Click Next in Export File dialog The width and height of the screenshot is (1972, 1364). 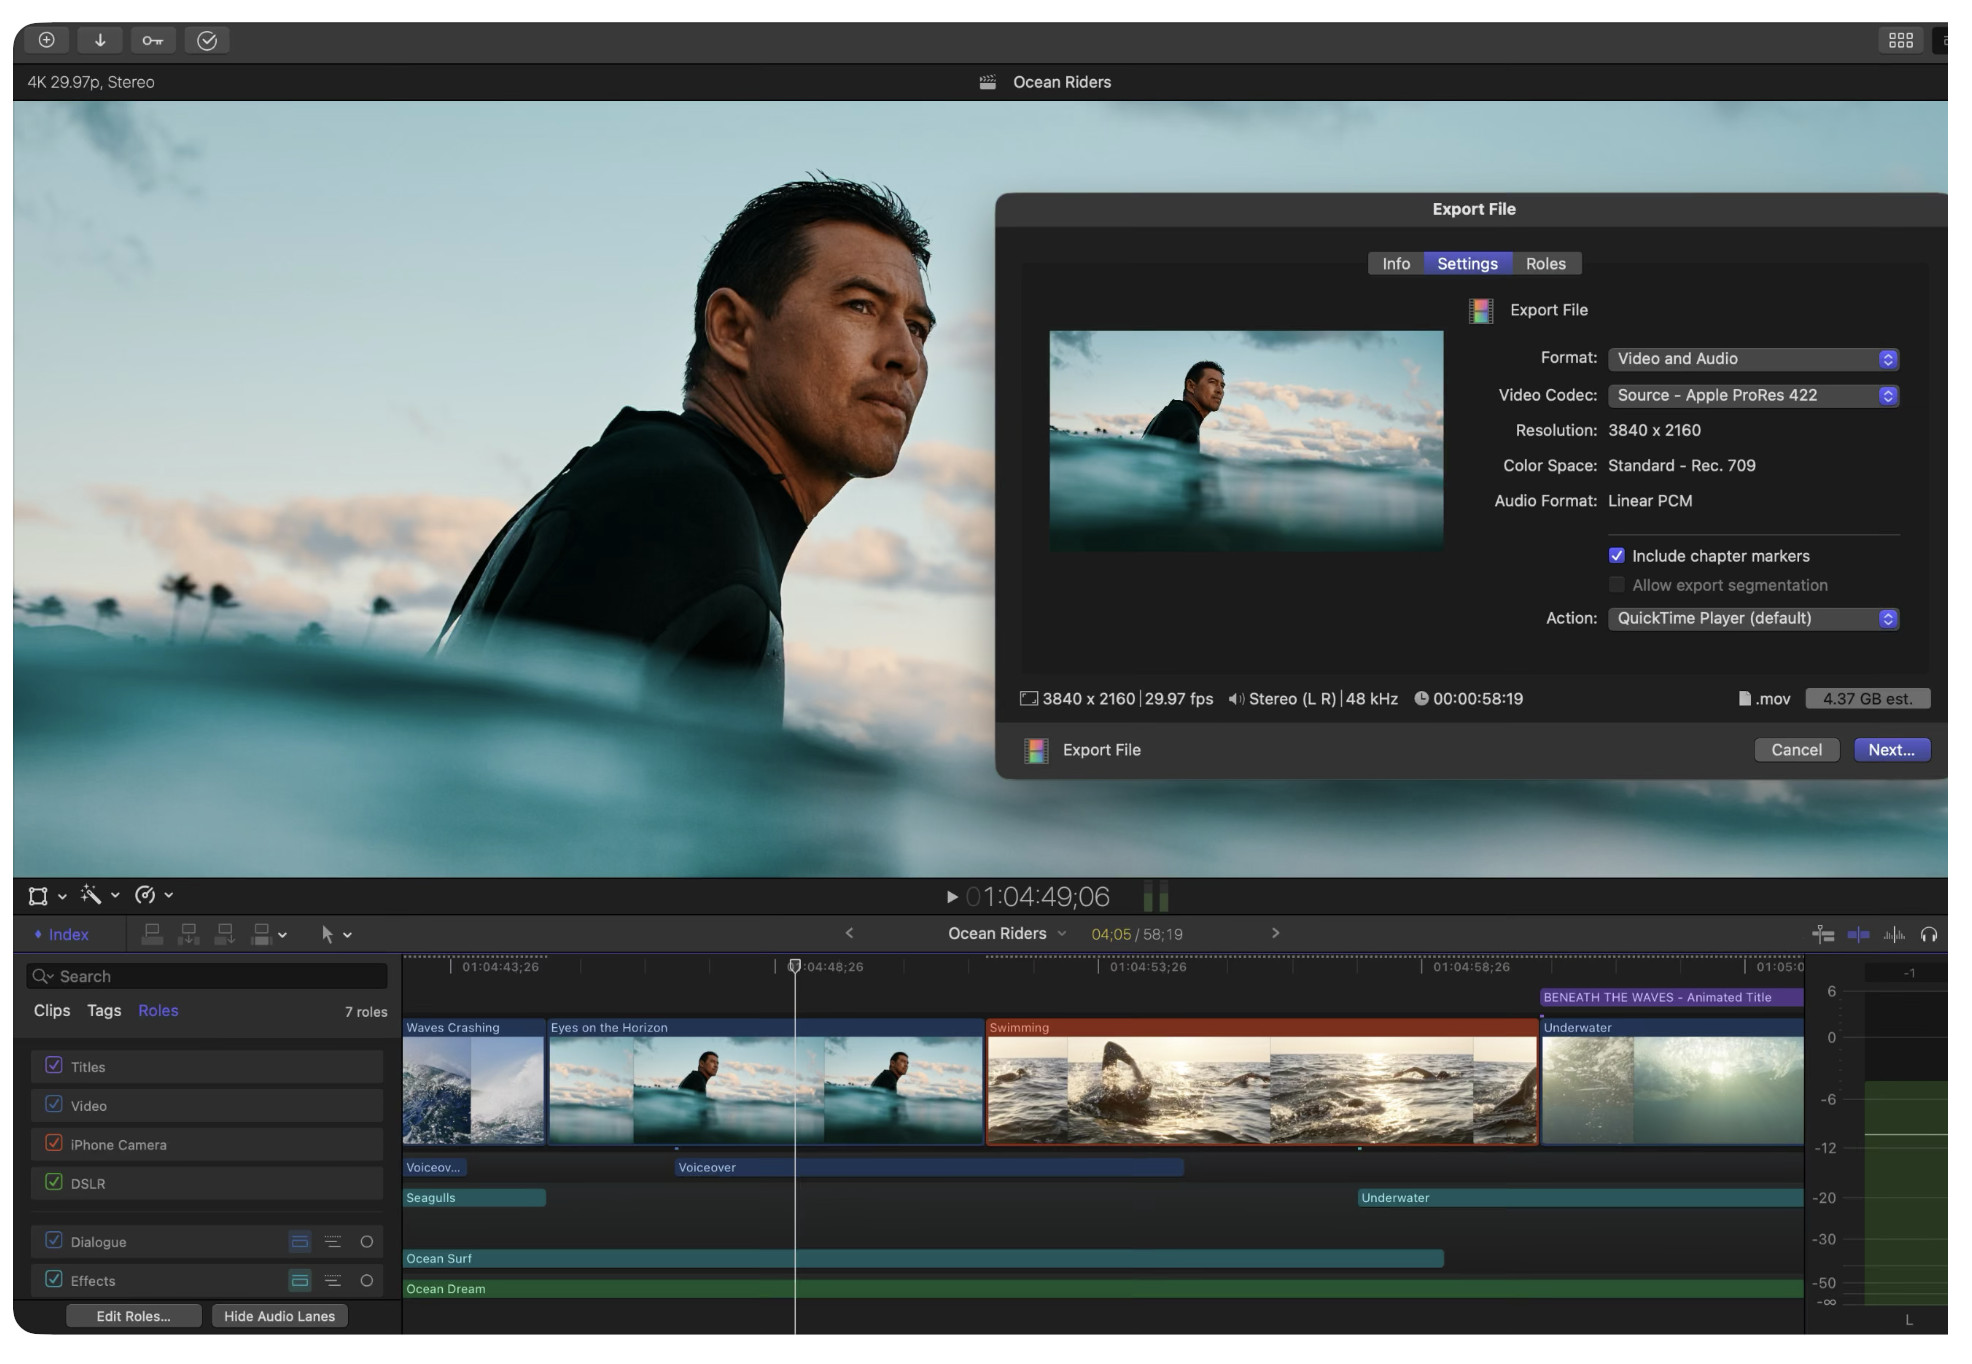[1891, 750]
